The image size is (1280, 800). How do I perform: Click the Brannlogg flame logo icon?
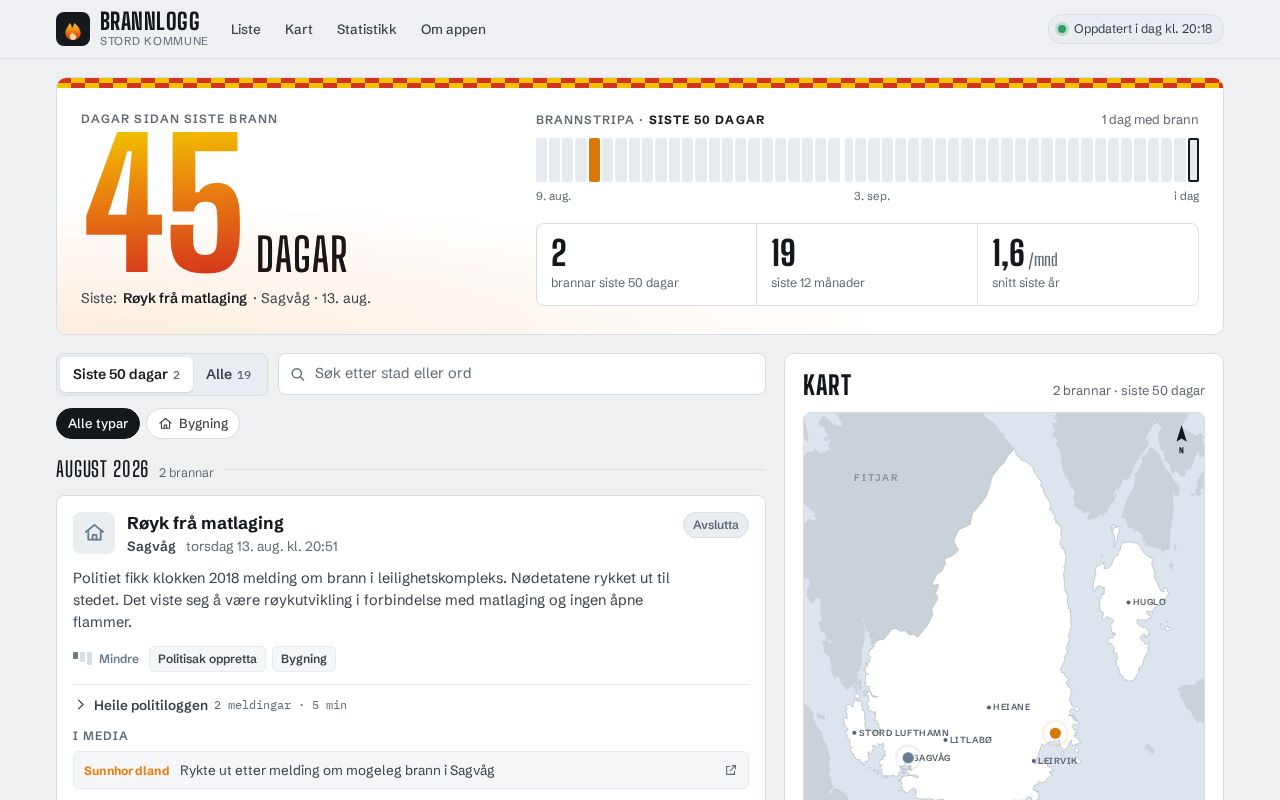pos(73,29)
